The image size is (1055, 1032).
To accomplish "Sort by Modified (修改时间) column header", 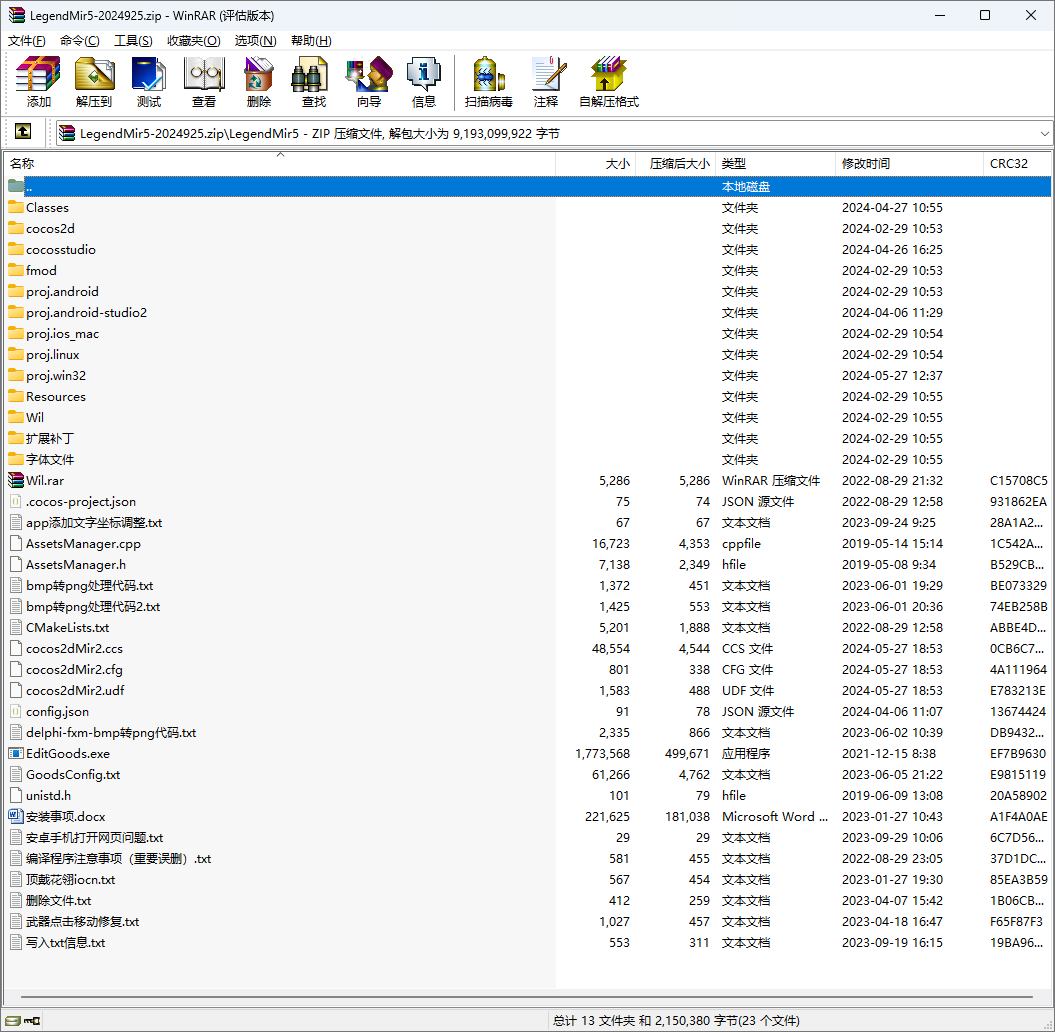I will 909,163.
